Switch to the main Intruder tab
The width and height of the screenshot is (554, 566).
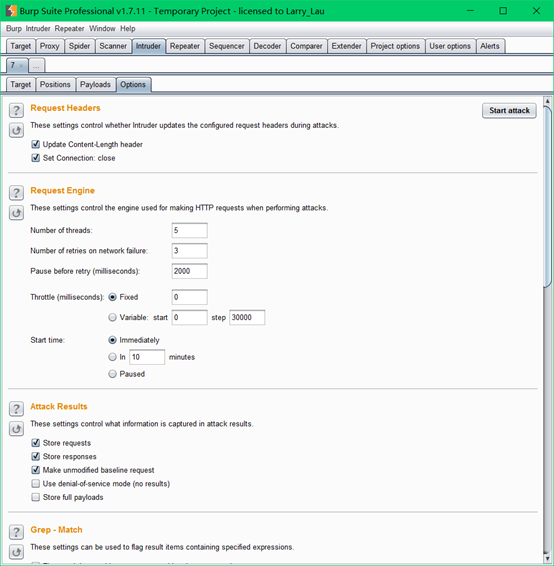(148, 46)
